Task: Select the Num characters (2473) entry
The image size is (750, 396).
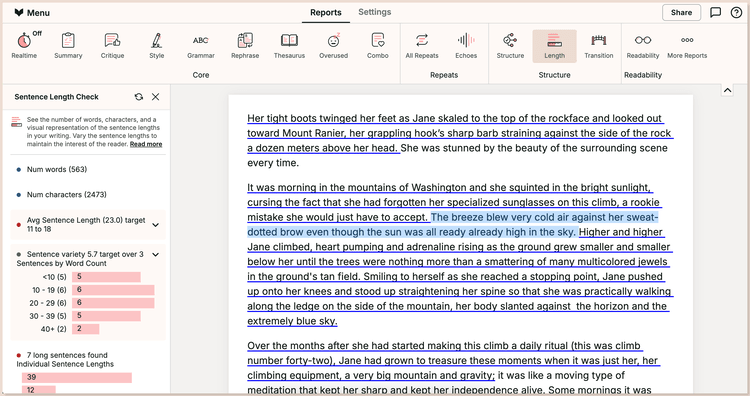Action: pyautogui.click(x=66, y=195)
